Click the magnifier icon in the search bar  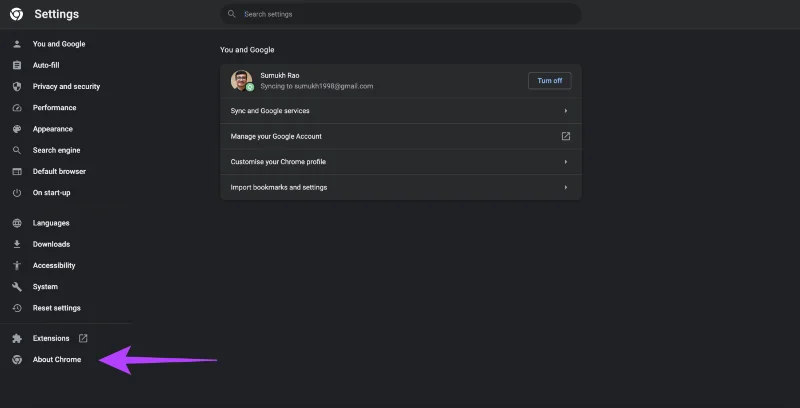pos(232,14)
